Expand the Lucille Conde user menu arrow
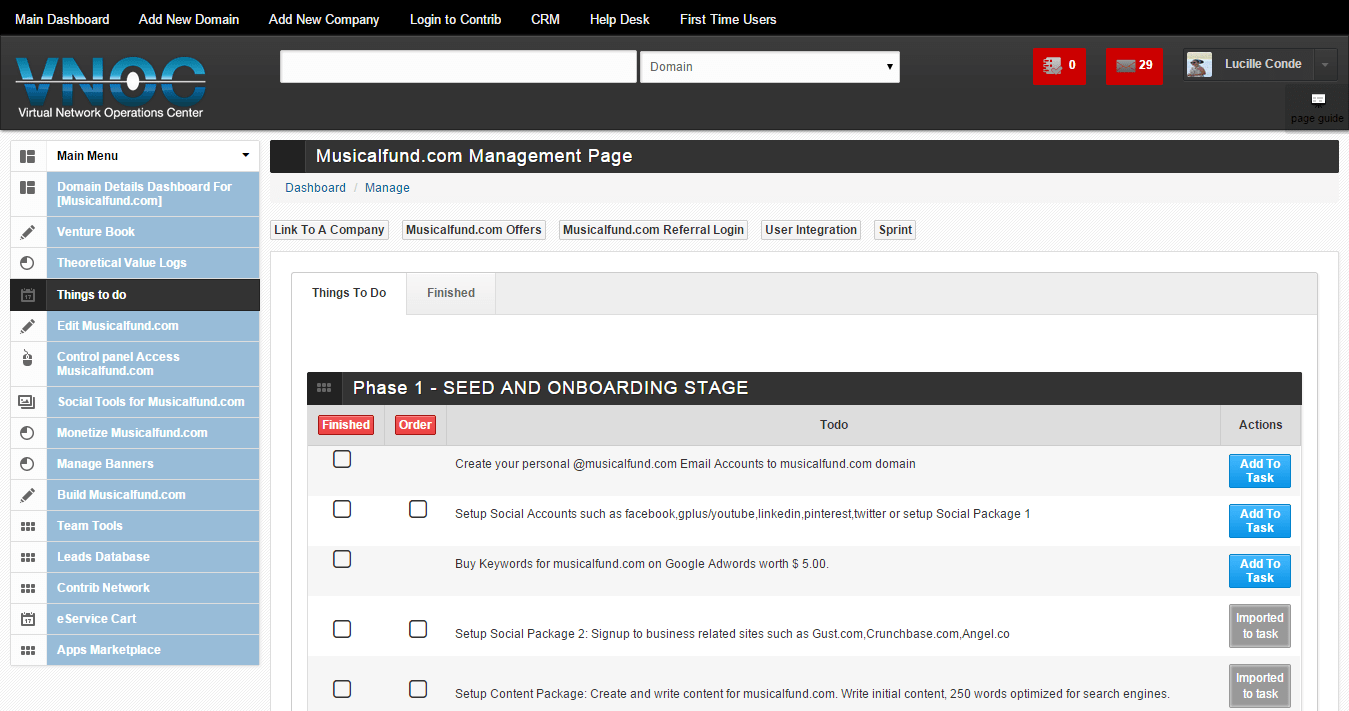The image size is (1349, 711). (x=1325, y=64)
